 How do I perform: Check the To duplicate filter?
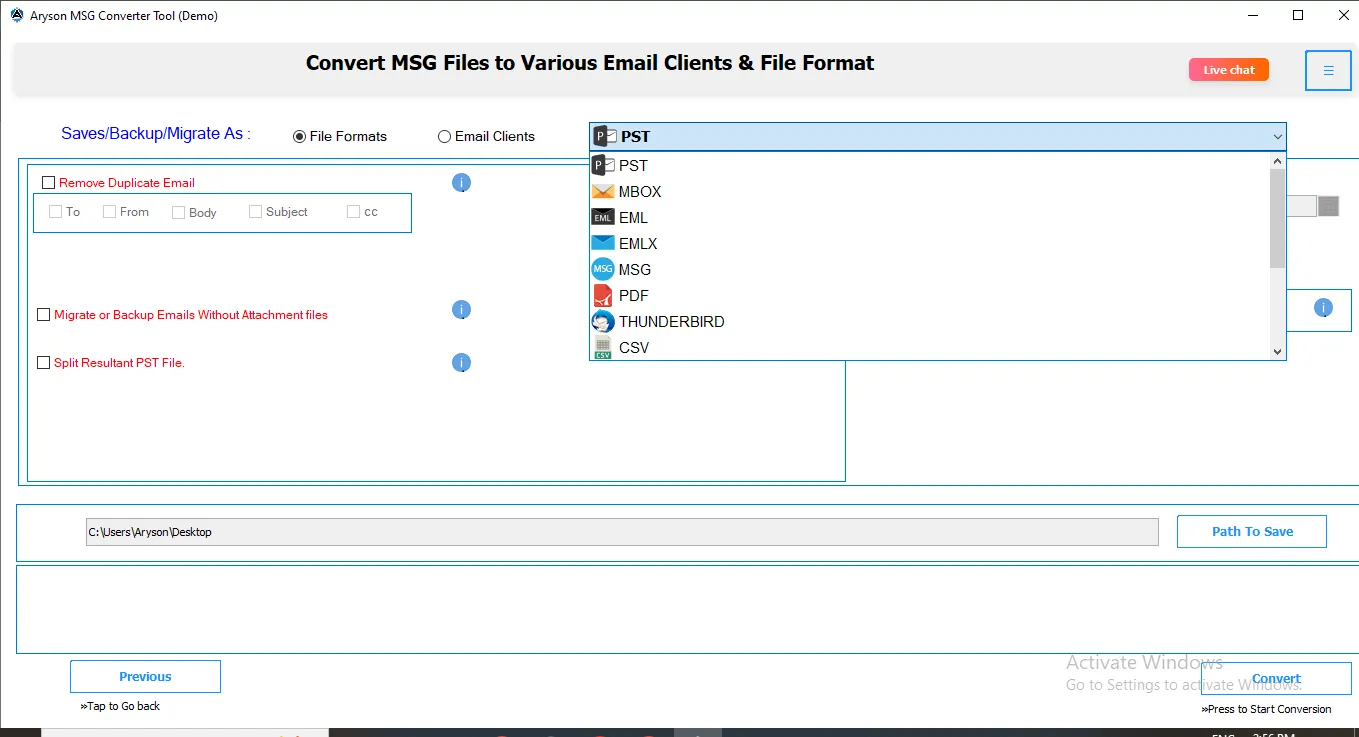pos(56,212)
